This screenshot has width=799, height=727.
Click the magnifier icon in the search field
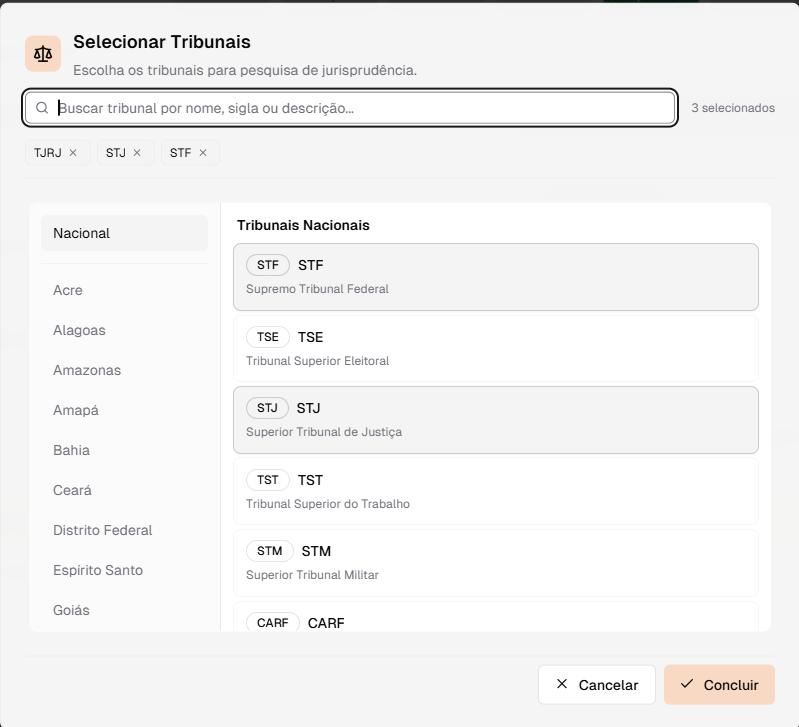(x=42, y=108)
